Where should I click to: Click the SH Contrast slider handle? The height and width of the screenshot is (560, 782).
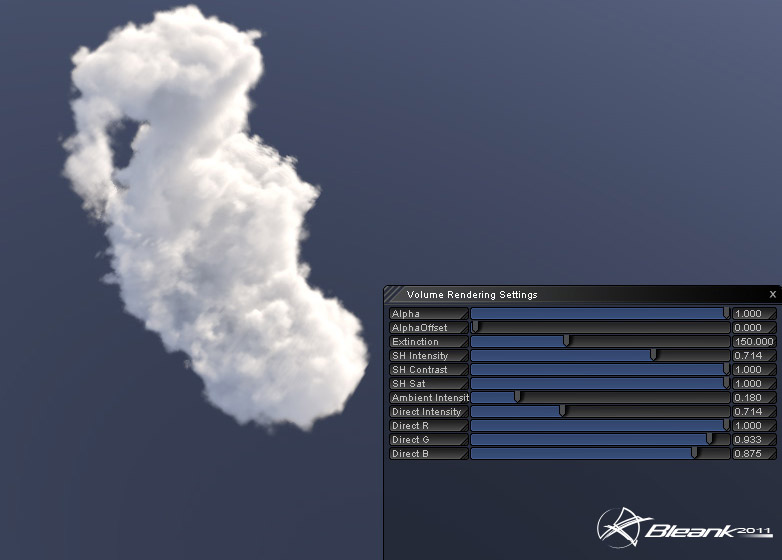726,369
